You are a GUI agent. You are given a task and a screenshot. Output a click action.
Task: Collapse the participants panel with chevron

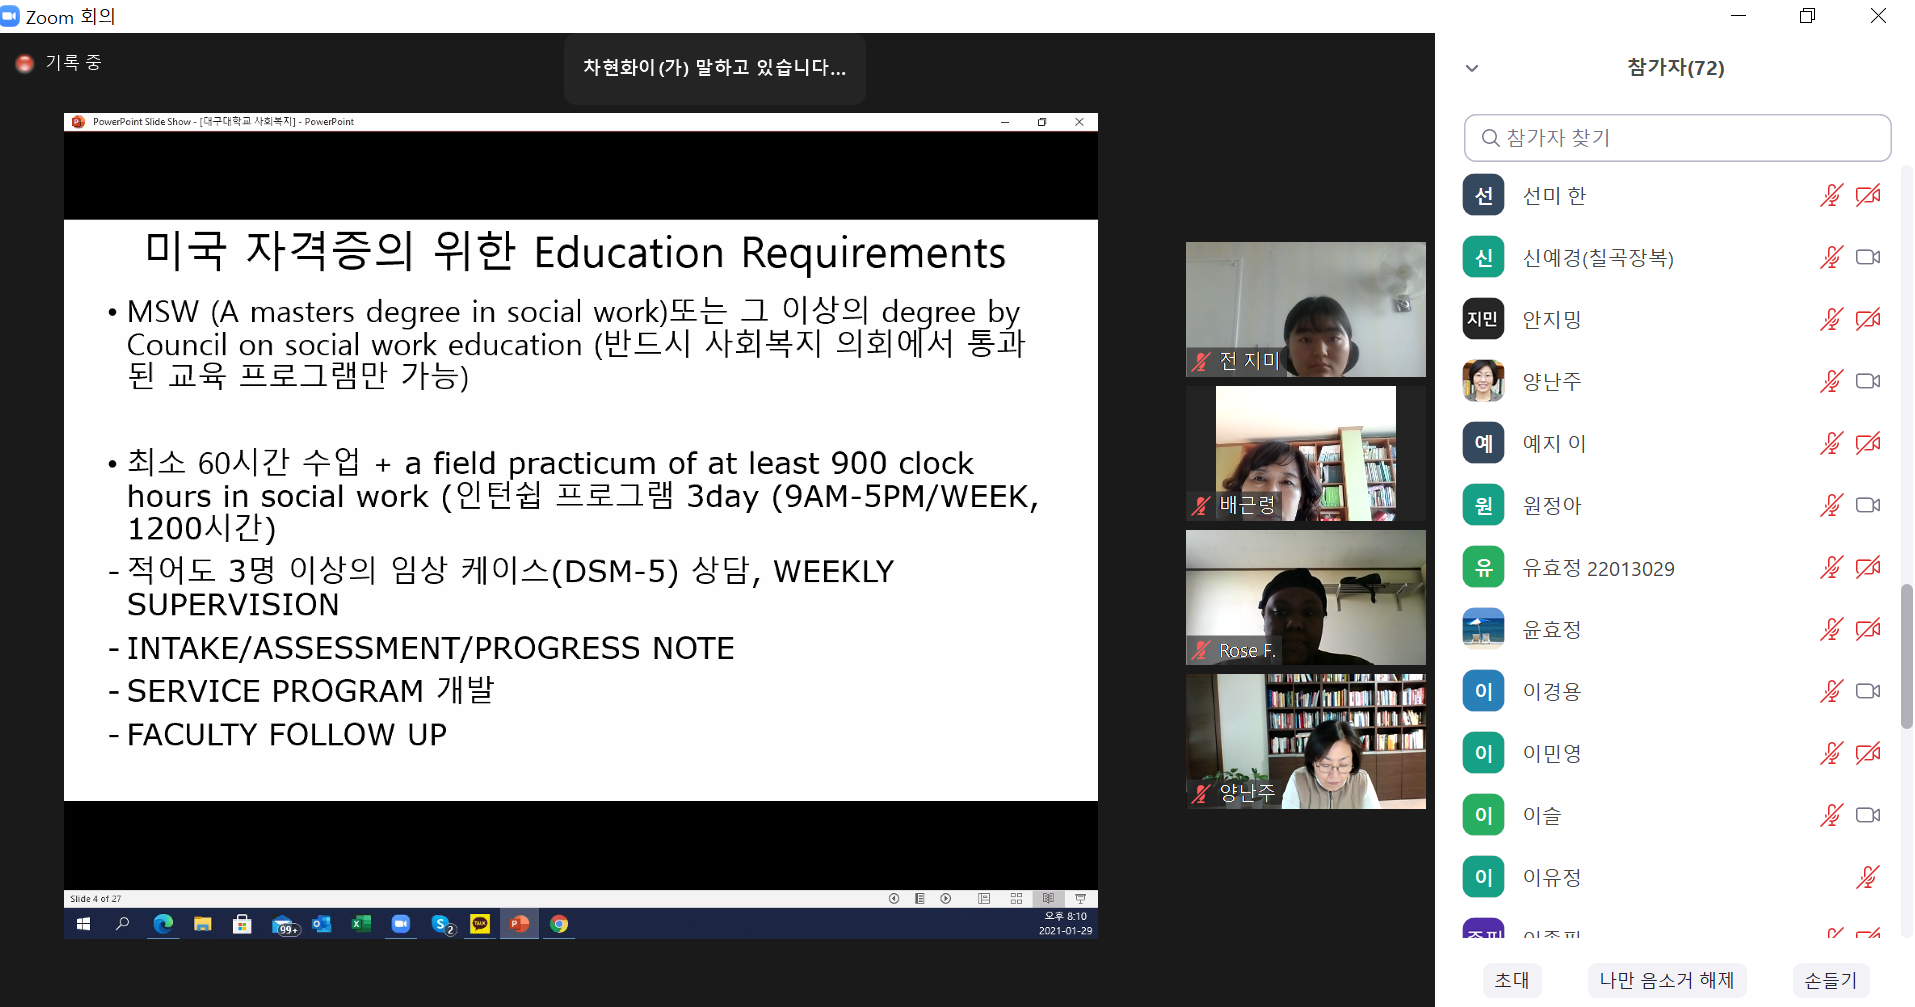pos(1472,69)
